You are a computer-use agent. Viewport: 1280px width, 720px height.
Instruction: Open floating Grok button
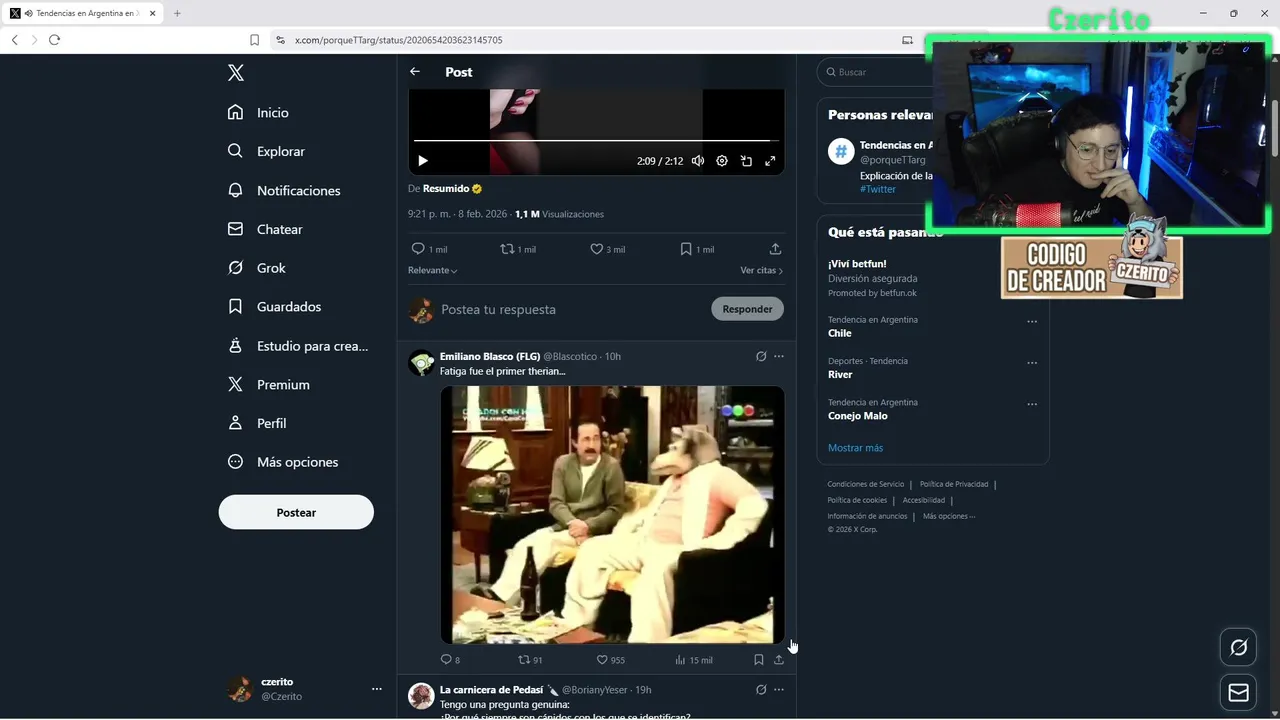click(1238, 647)
